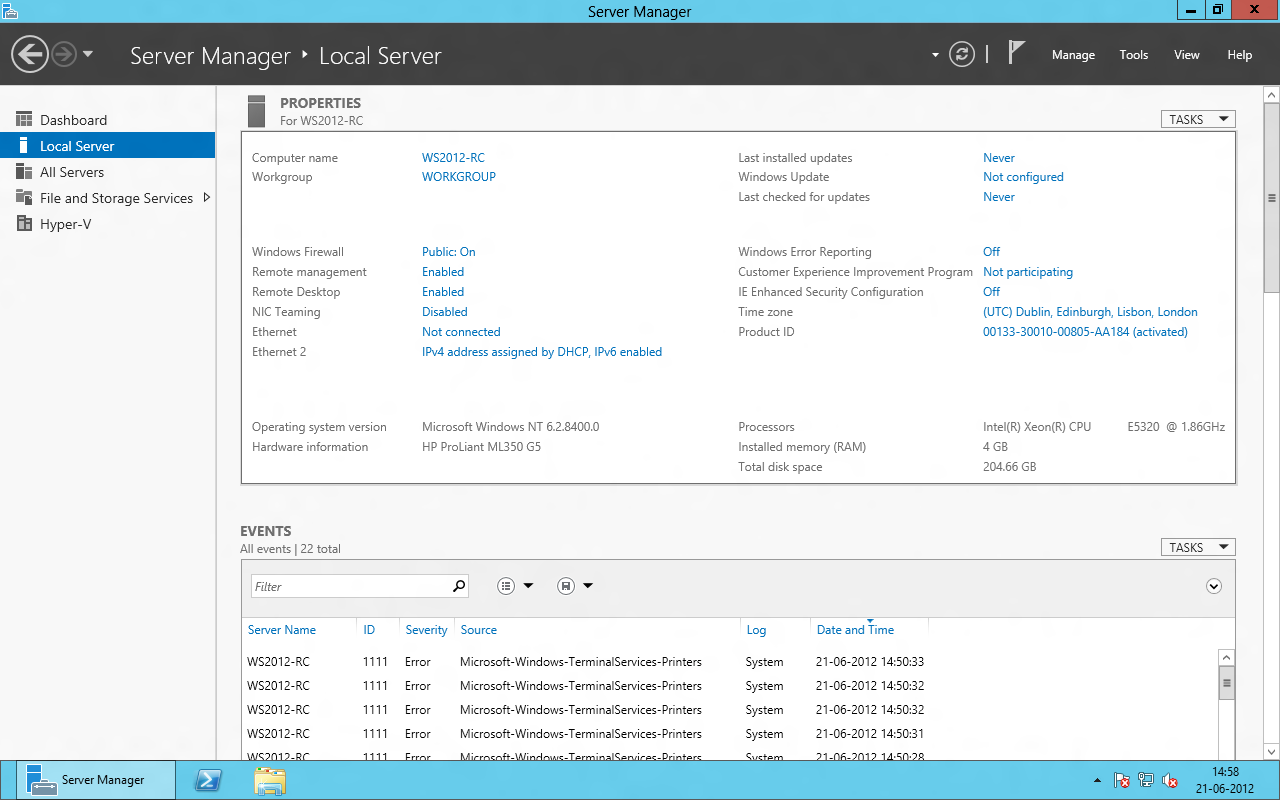Screen dimensions: 1280x800
Task: Launch Windows PowerShell from taskbar
Action: pyautogui.click(x=209, y=780)
